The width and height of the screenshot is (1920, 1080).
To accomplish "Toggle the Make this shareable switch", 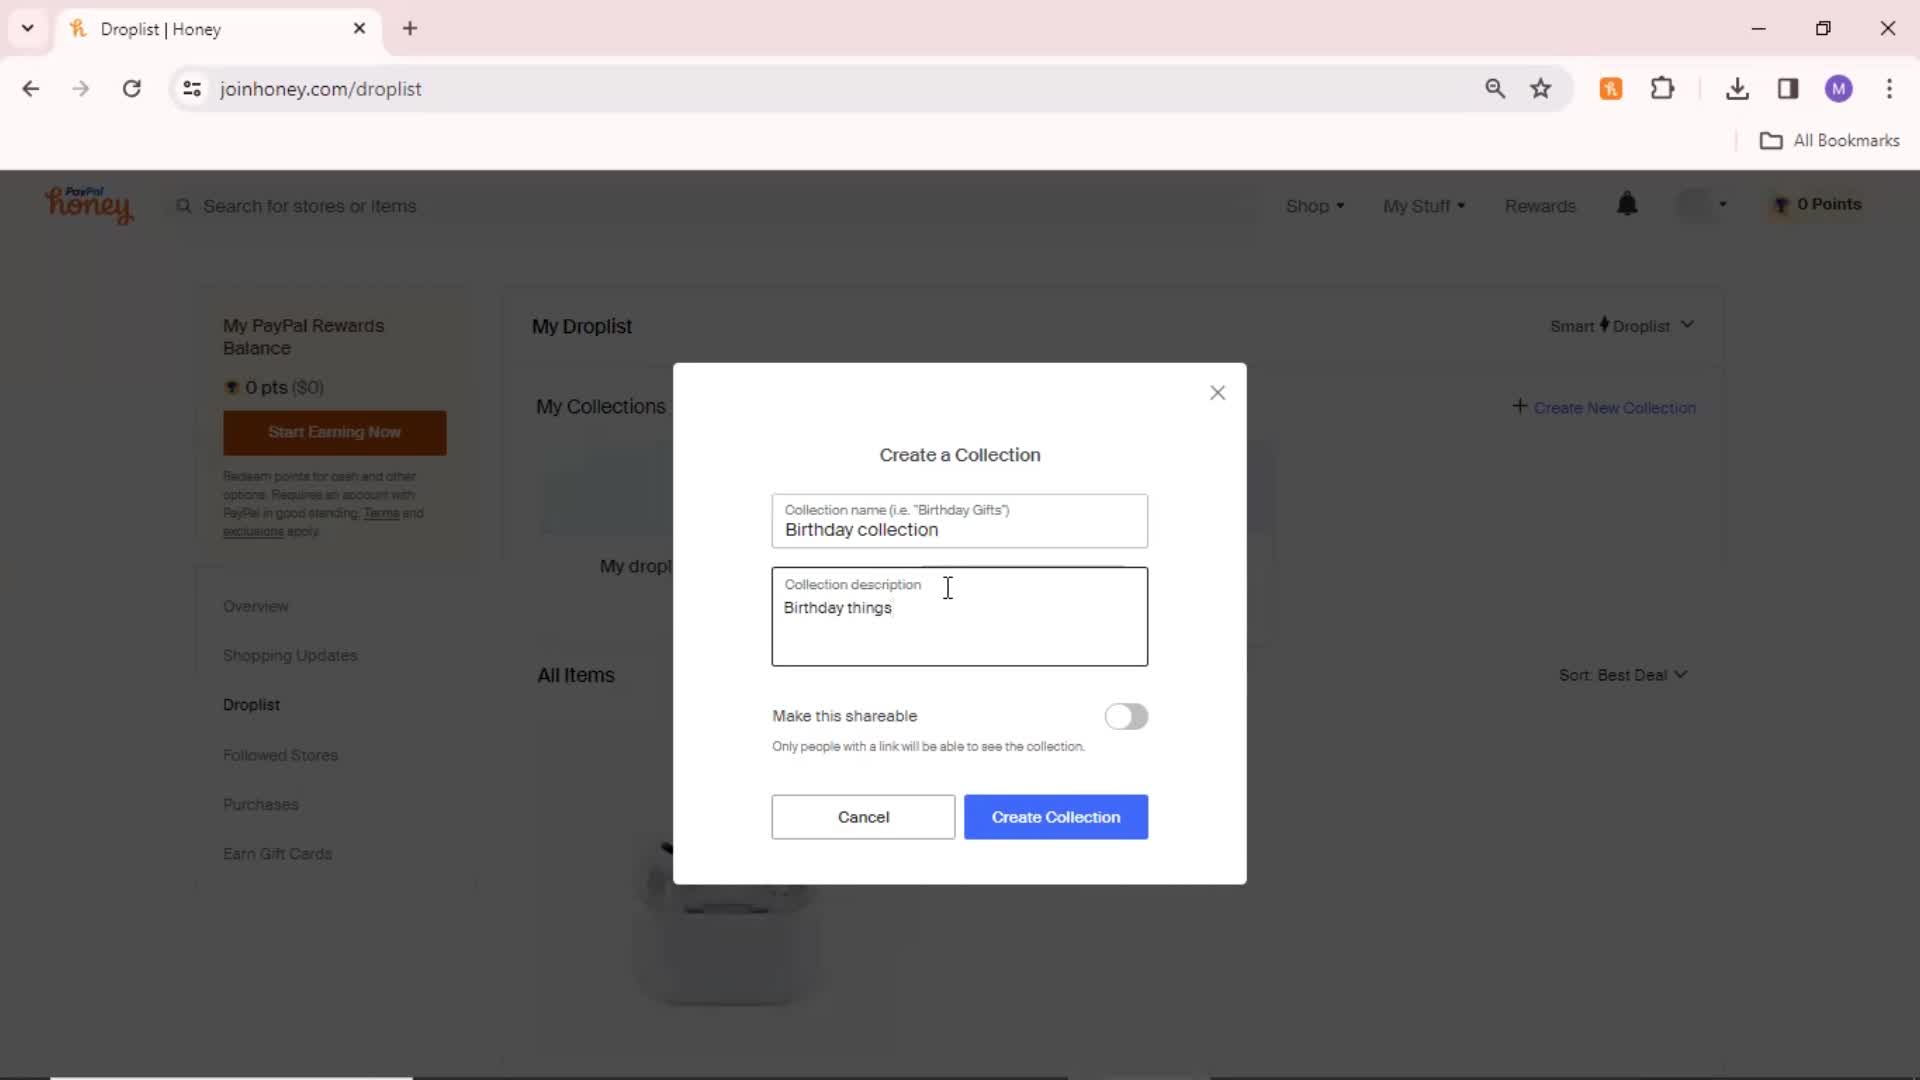I will tap(1126, 715).
